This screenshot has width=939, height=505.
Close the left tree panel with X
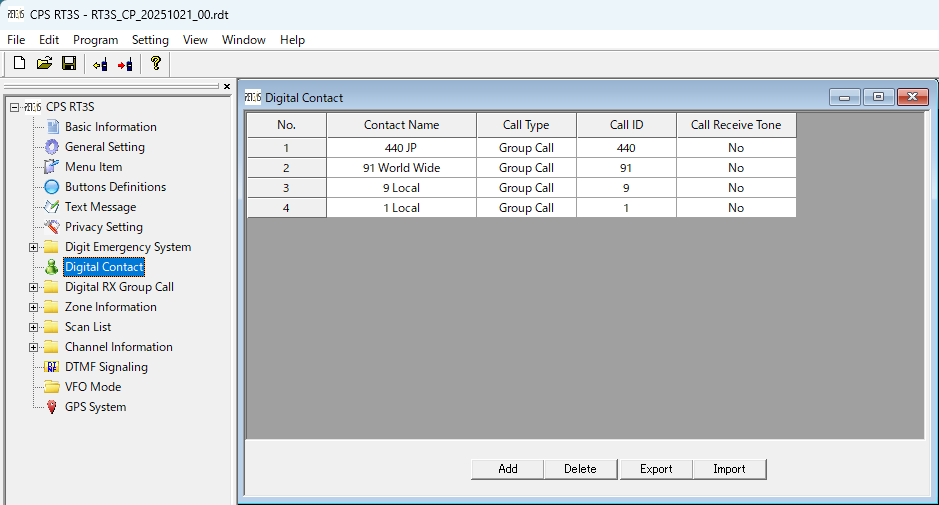coord(226,87)
